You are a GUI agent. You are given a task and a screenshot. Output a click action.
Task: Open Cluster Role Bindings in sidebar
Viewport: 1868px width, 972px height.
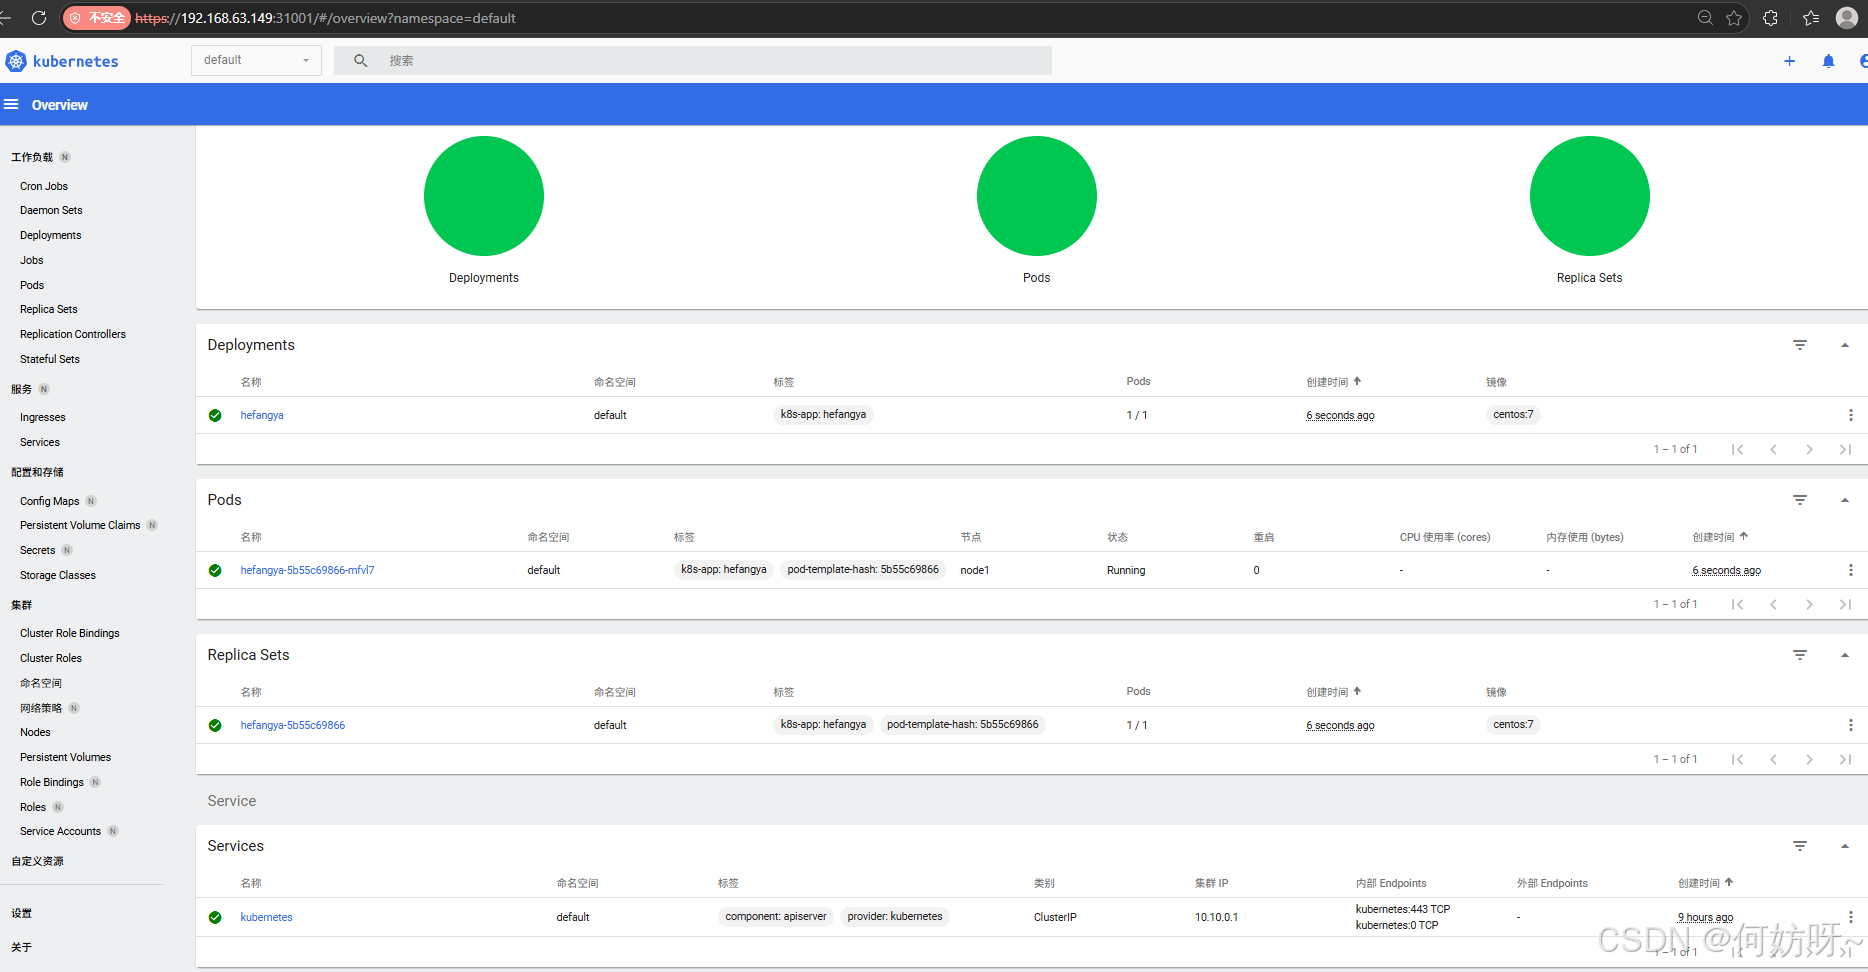click(70, 633)
